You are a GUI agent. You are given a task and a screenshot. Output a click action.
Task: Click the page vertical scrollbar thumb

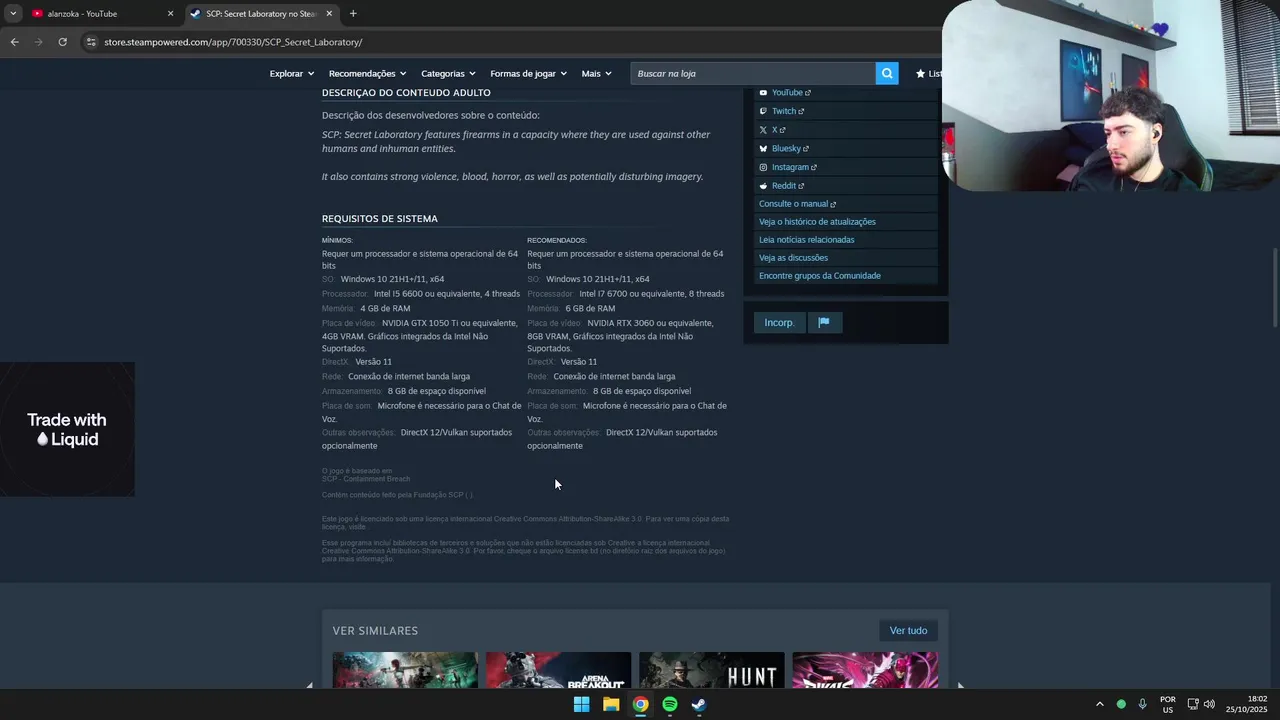[x=1274, y=287]
